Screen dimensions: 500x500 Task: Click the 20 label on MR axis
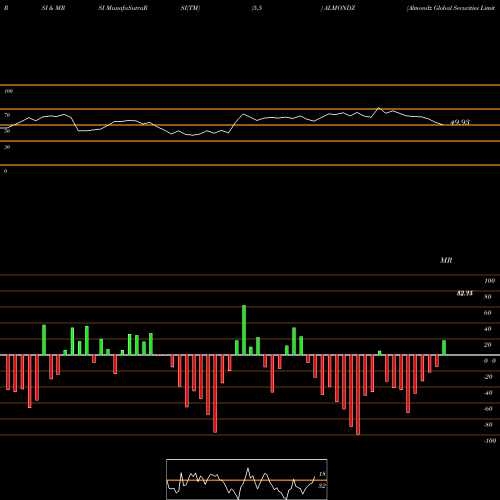(x=488, y=345)
